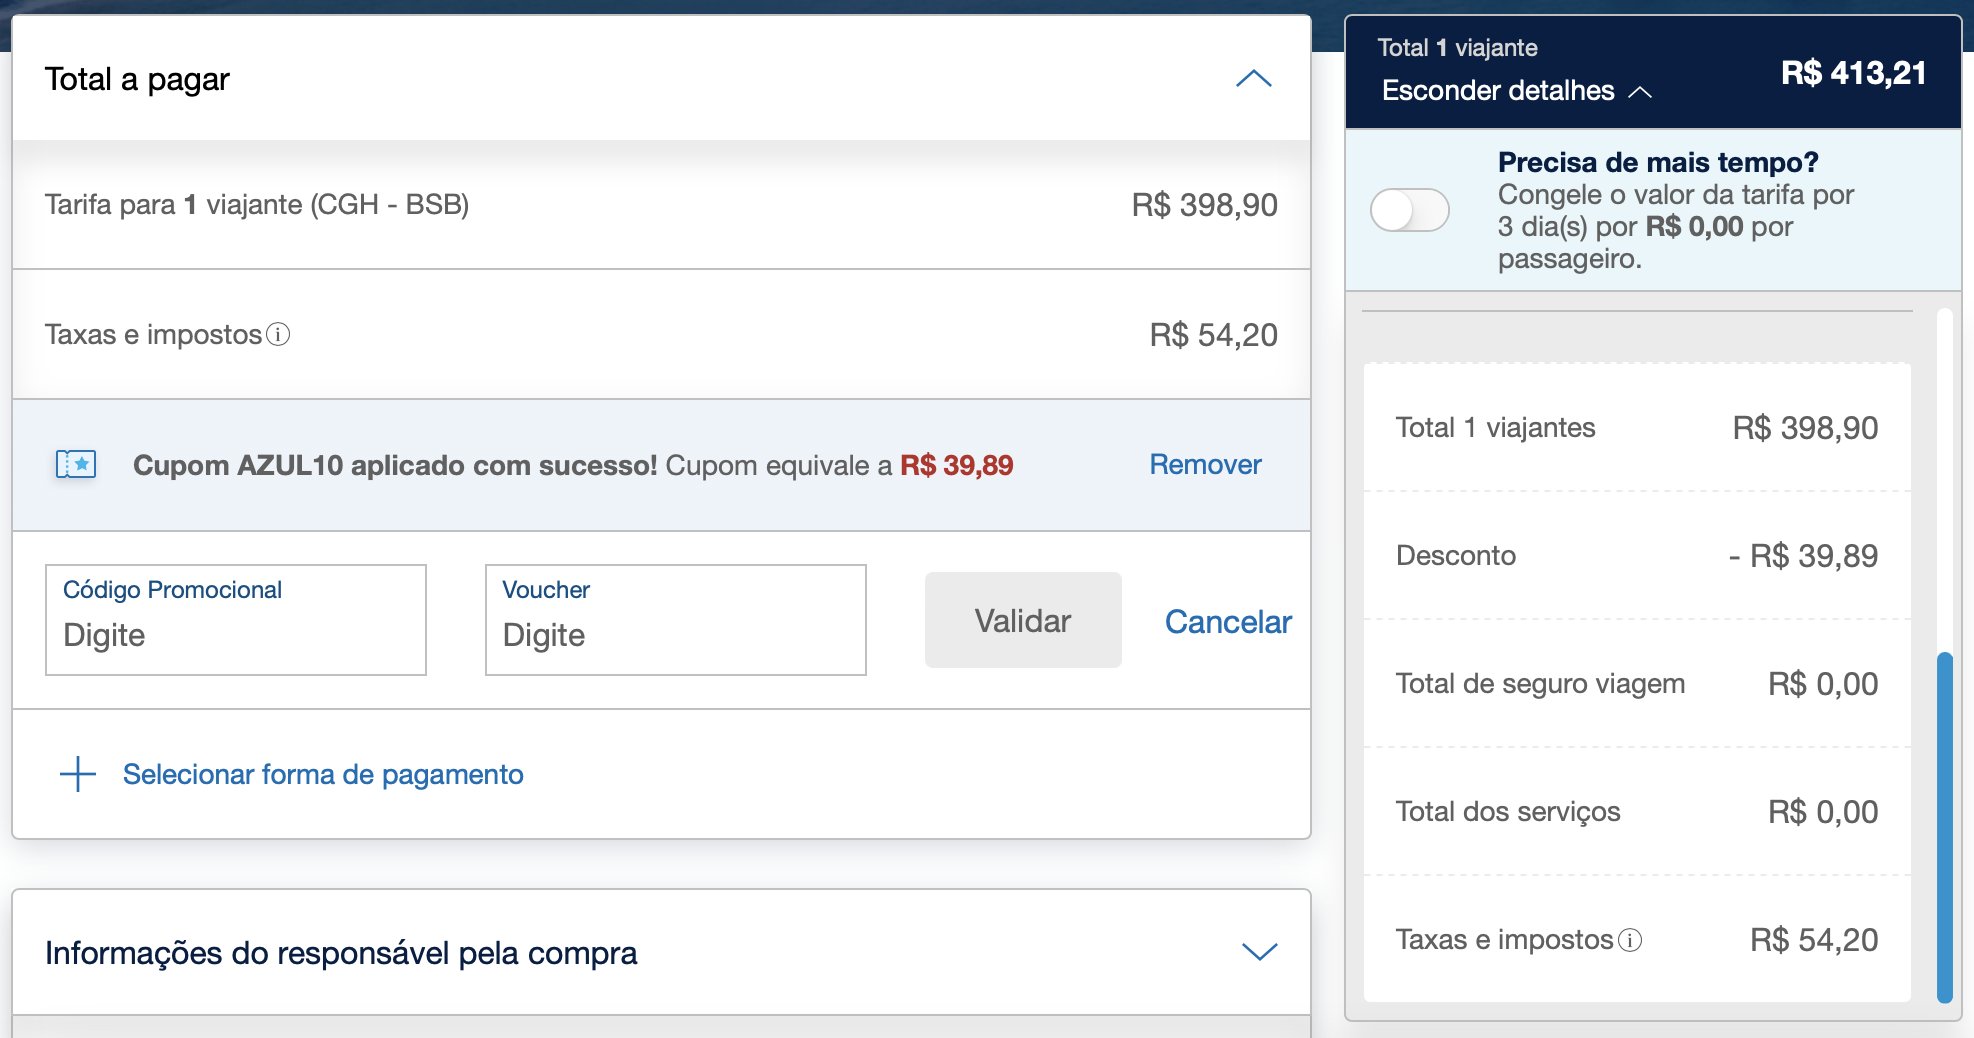1974x1038 pixels.
Task: Click the coupon ticket icon
Action: click(76, 464)
